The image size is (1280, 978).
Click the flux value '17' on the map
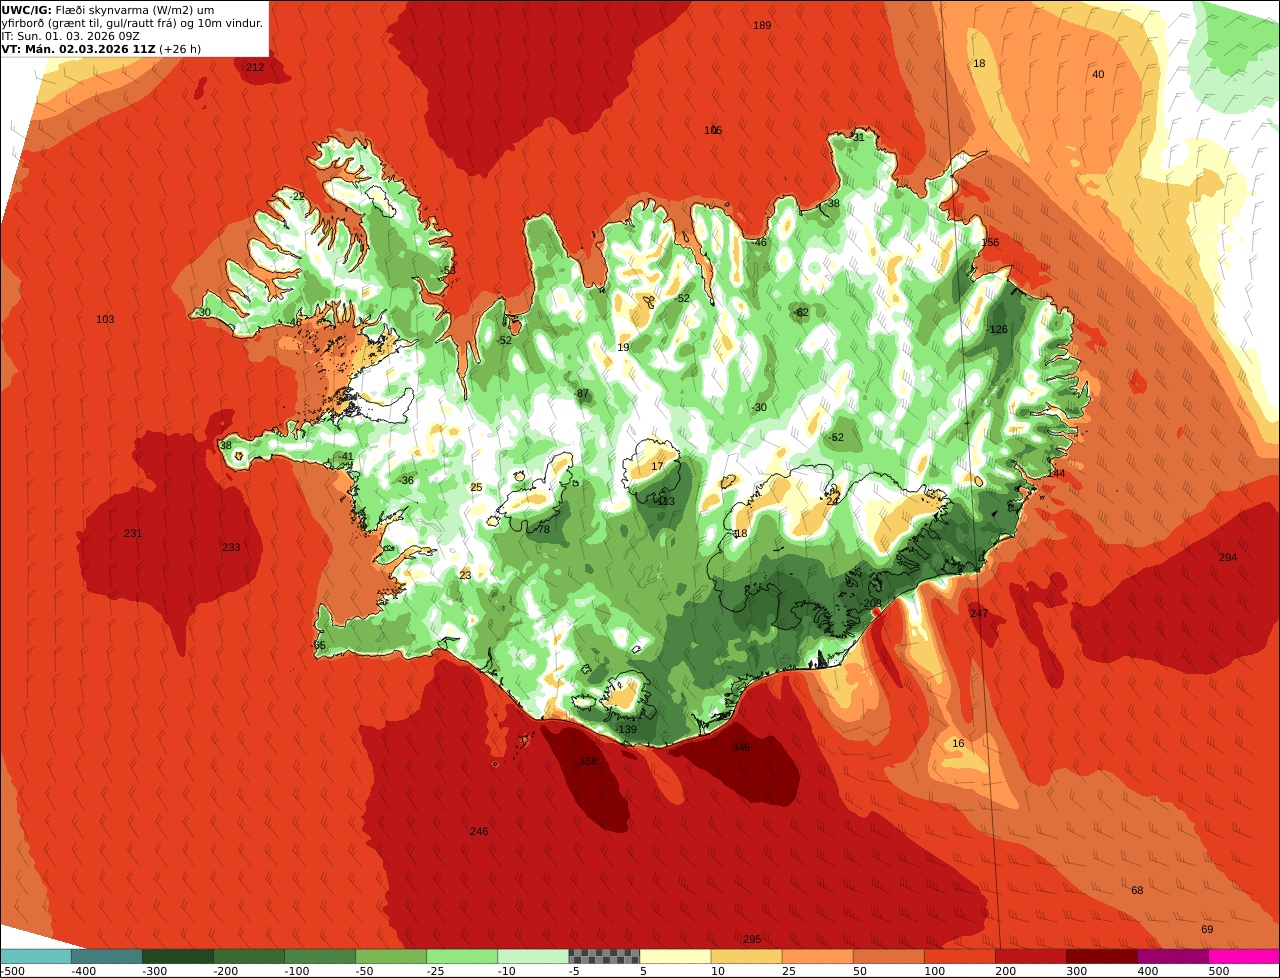pos(657,466)
